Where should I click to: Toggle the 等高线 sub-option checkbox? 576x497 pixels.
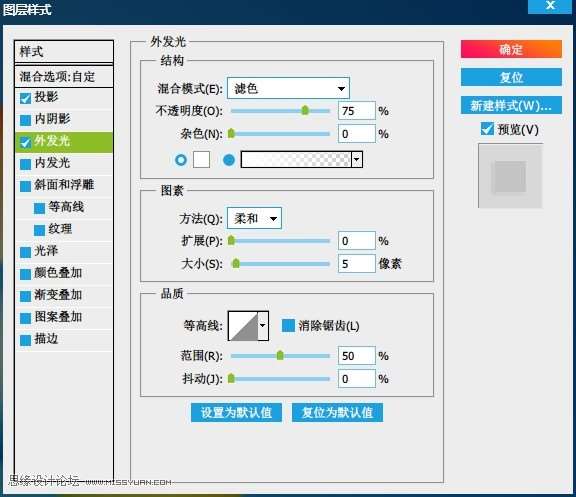pyautogui.click(x=39, y=208)
